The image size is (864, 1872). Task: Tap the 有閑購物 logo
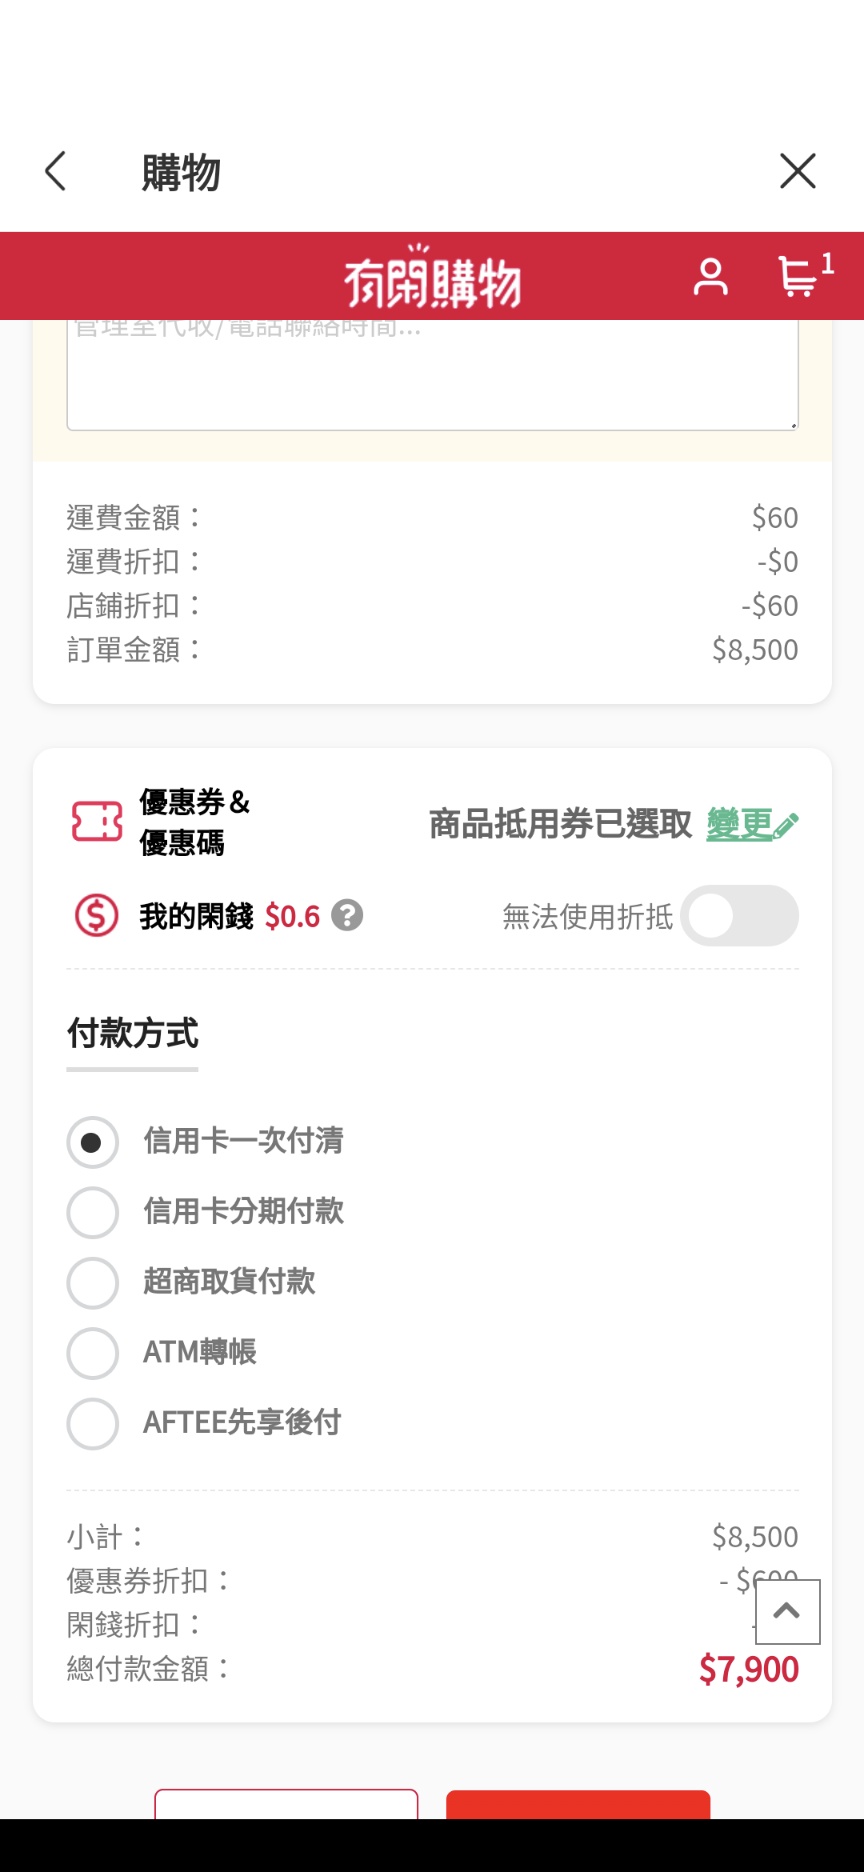(432, 279)
